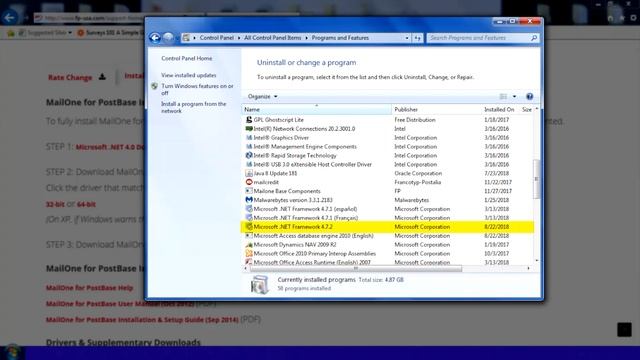
Task: Expand the address bar history dropdown
Action: tap(407, 38)
